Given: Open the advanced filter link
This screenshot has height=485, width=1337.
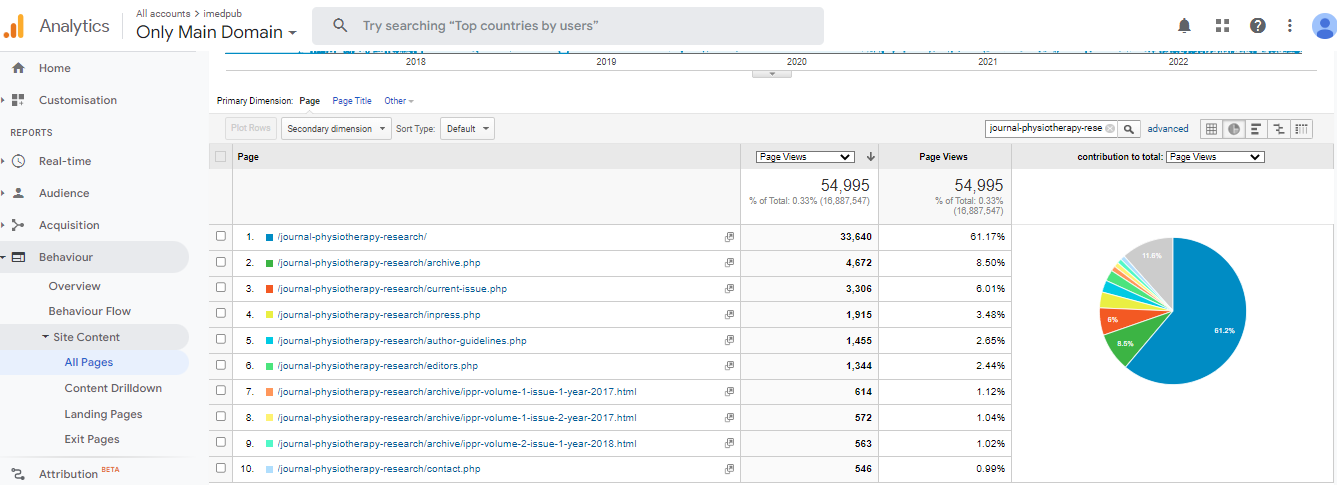Looking at the screenshot, I should click(x=1168, y=129).
